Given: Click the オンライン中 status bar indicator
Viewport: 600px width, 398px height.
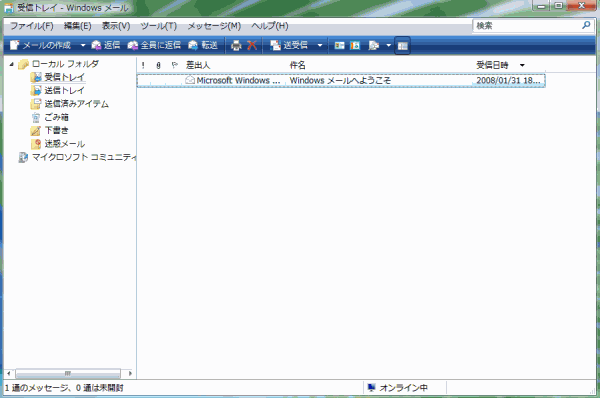Looking at the screenshot, I should 398,388.
